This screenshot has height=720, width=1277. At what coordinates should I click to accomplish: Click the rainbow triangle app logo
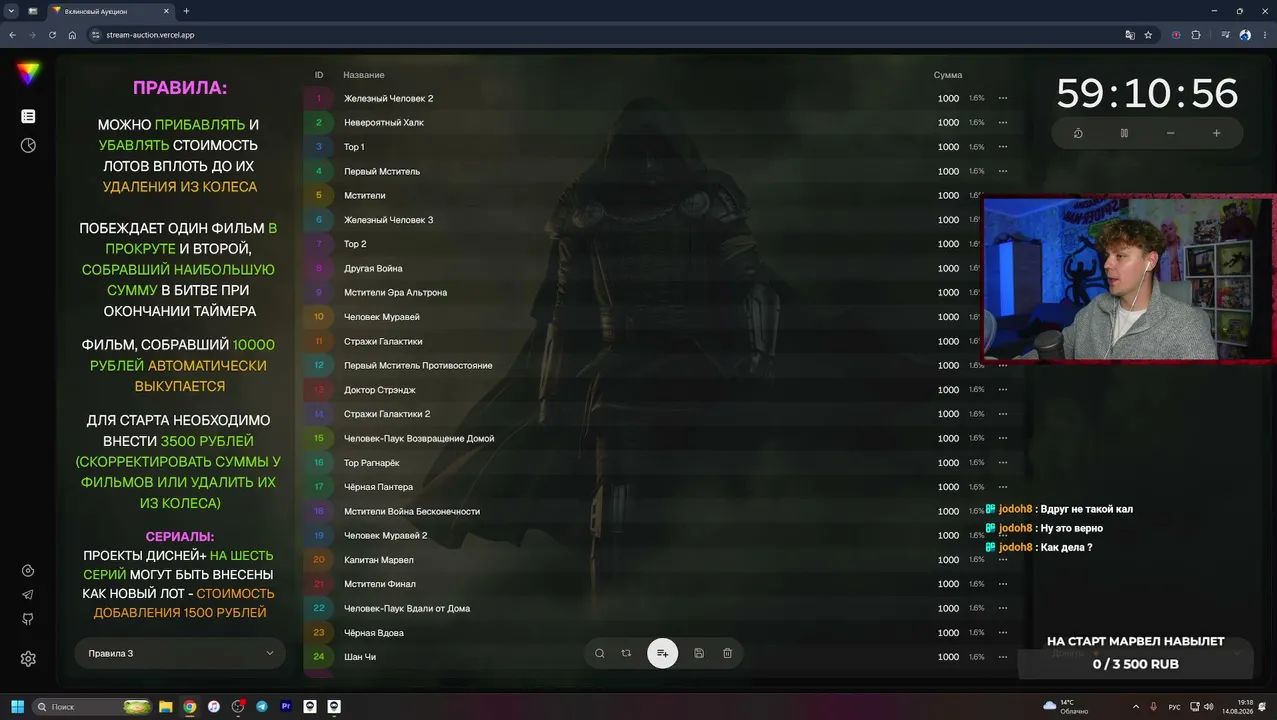(28, 73)
